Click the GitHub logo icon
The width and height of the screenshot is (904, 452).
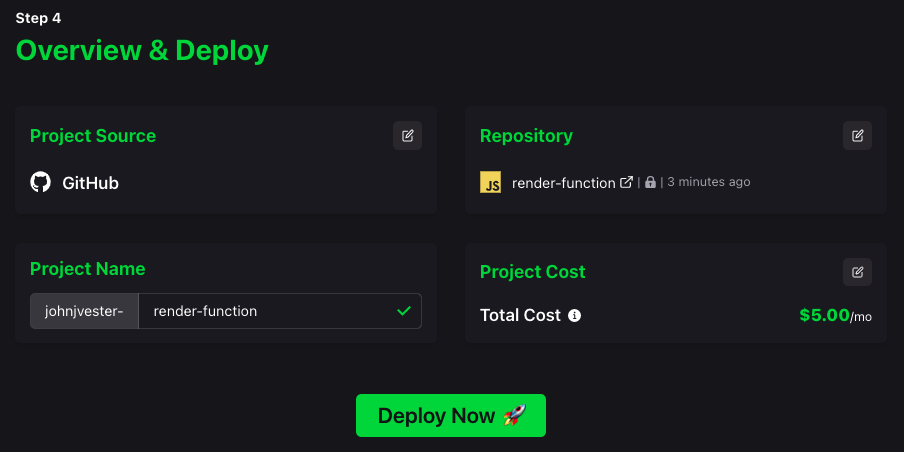pyautogui.click(x=41, y=183)
